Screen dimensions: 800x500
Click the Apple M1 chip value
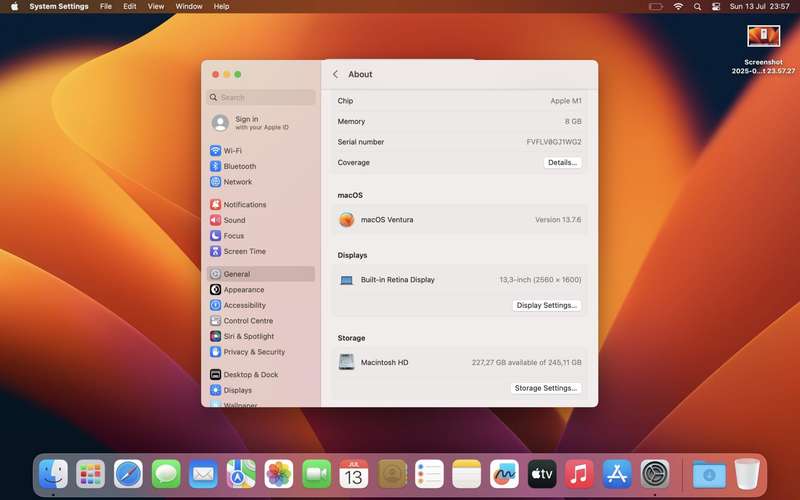[x=566, y=101]
